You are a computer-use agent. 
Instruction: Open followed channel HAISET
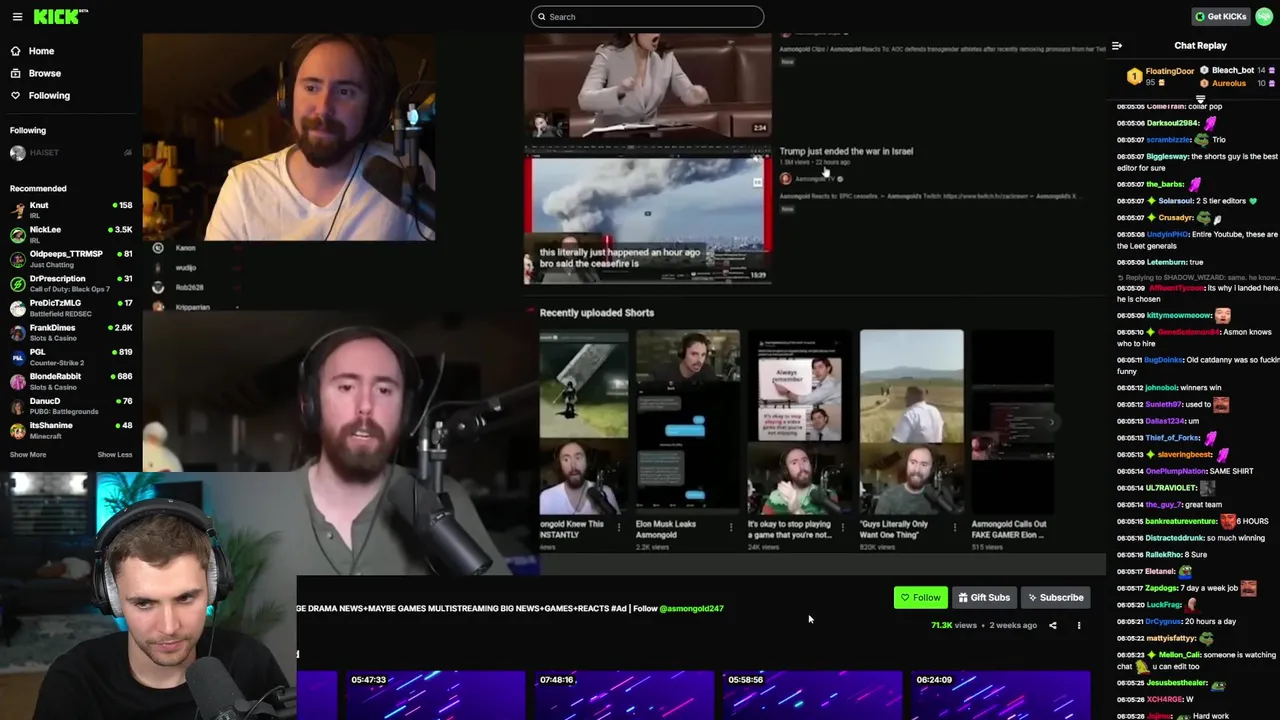(x=70, y=153)
